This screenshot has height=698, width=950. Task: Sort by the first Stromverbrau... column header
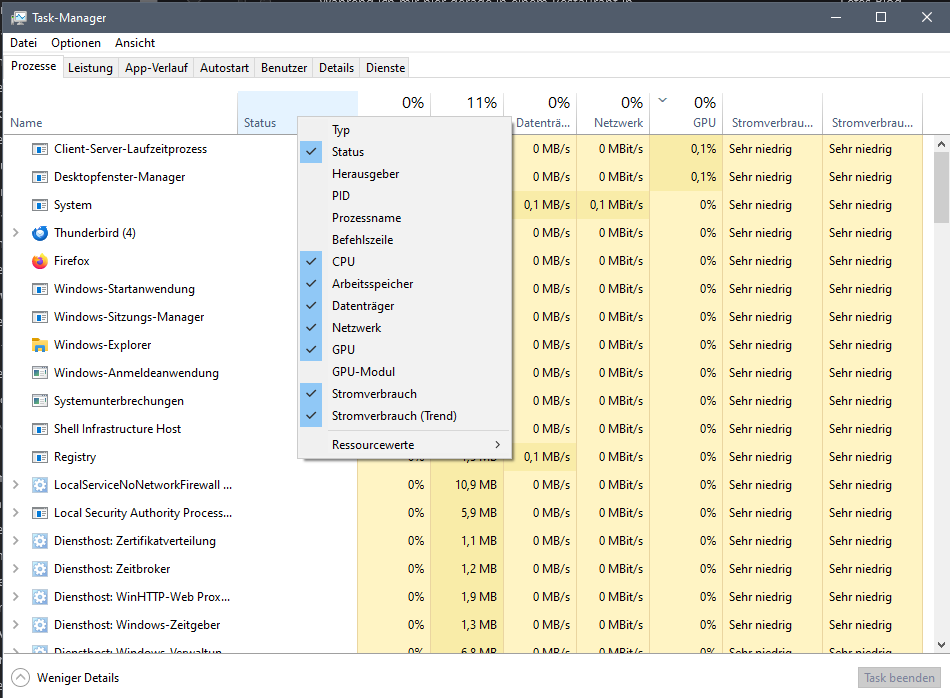(772, 113)
